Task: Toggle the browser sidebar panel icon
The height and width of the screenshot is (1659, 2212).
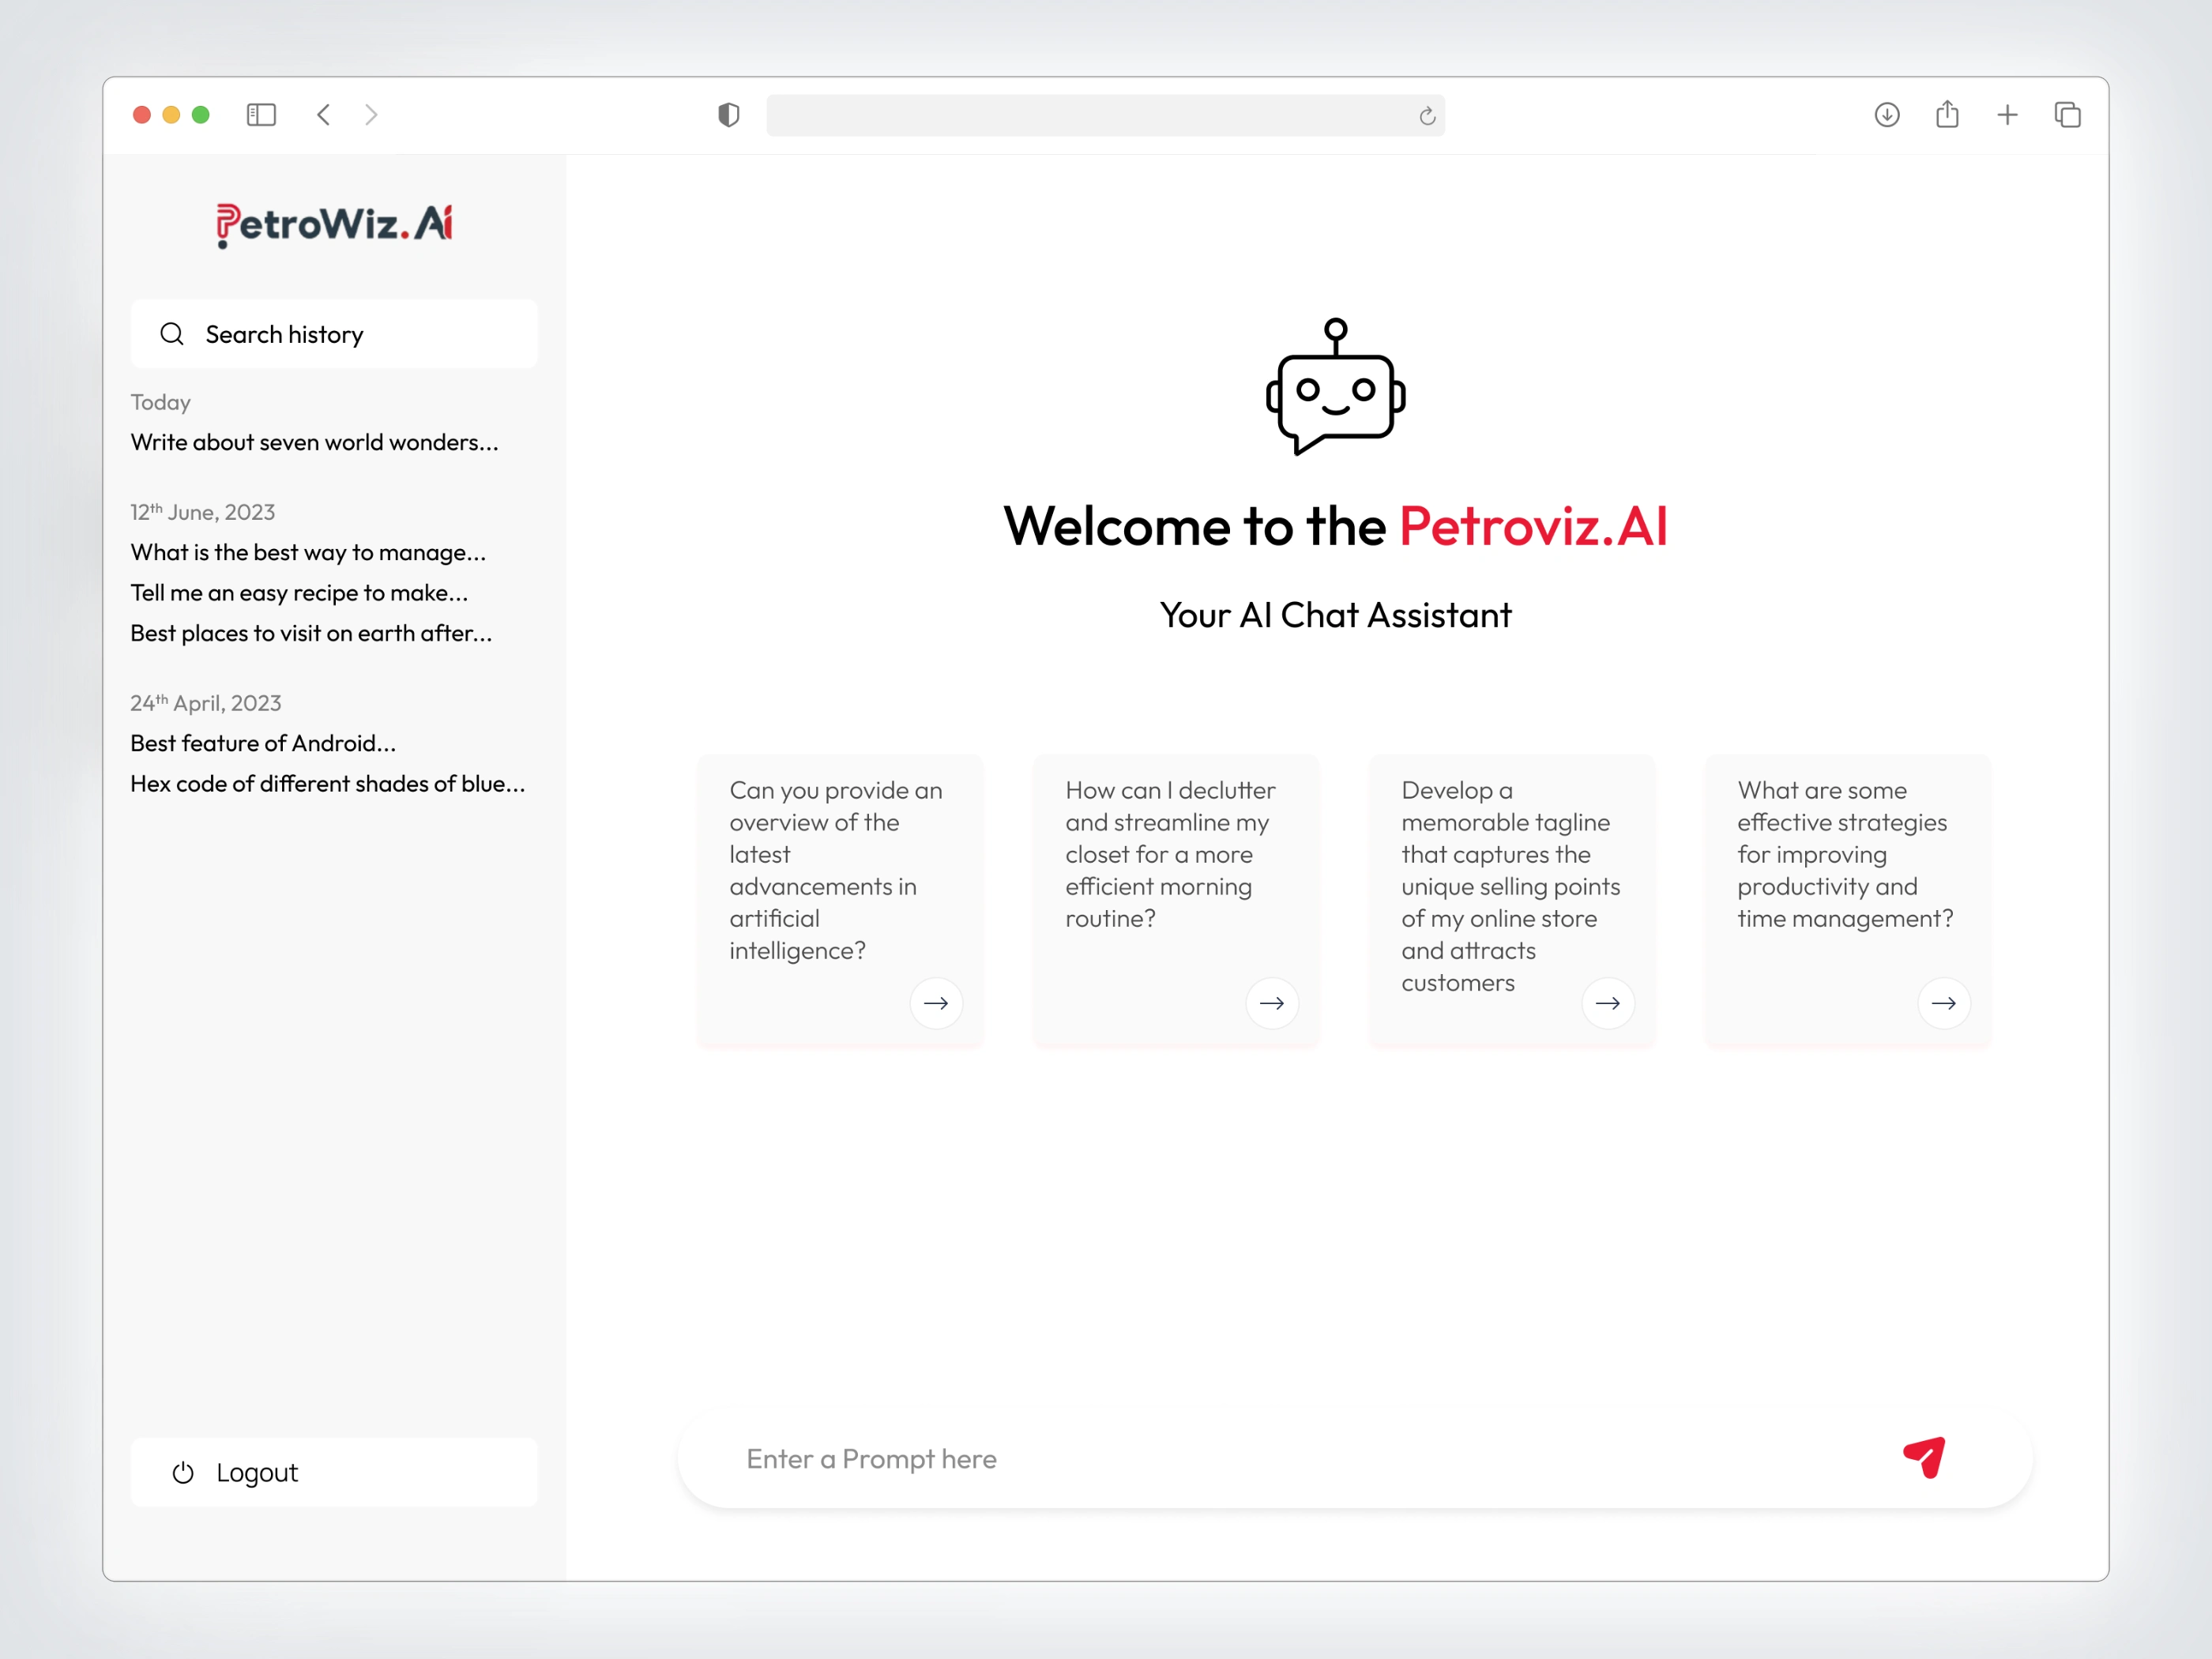Action: 261,115
